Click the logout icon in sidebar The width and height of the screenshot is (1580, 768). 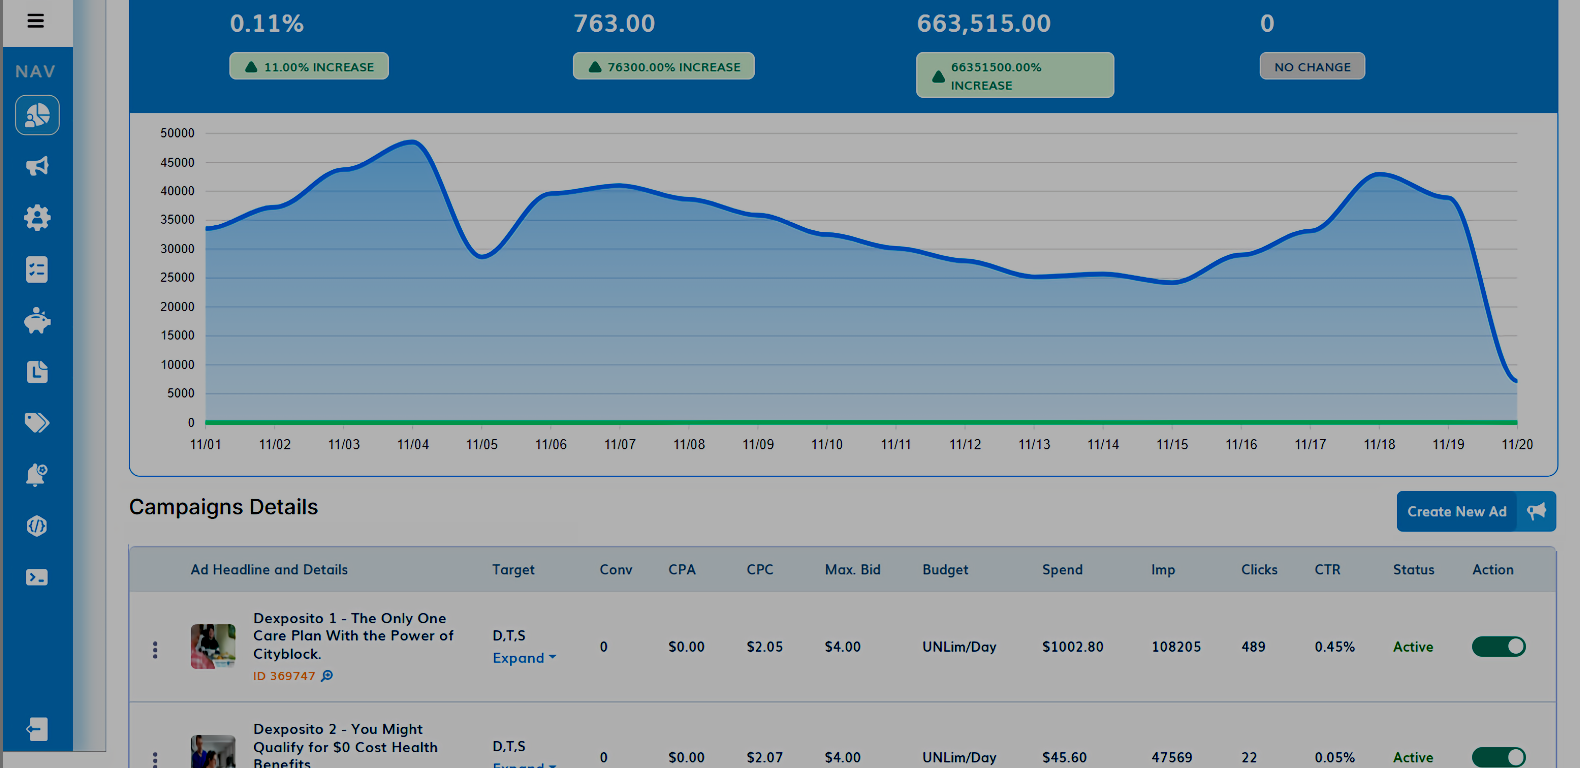pyautogui.click(x=37, y=729)
